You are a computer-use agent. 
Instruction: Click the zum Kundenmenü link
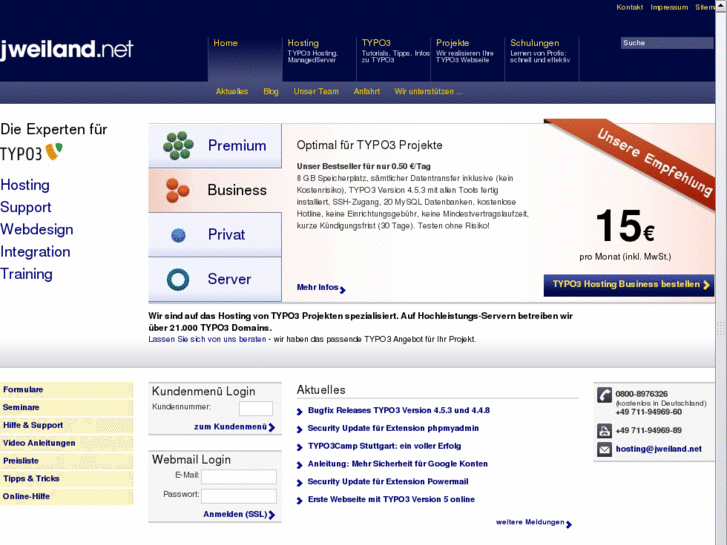pos(230,427)
